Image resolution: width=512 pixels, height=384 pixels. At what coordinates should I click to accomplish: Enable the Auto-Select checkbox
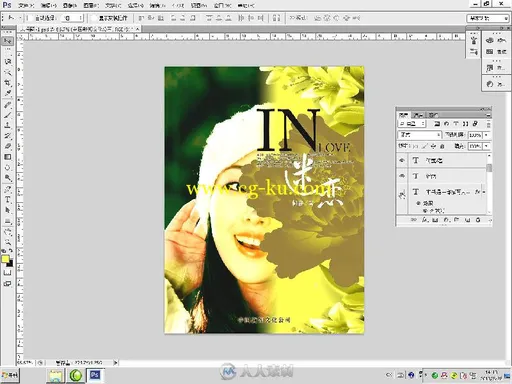point(30,18)
